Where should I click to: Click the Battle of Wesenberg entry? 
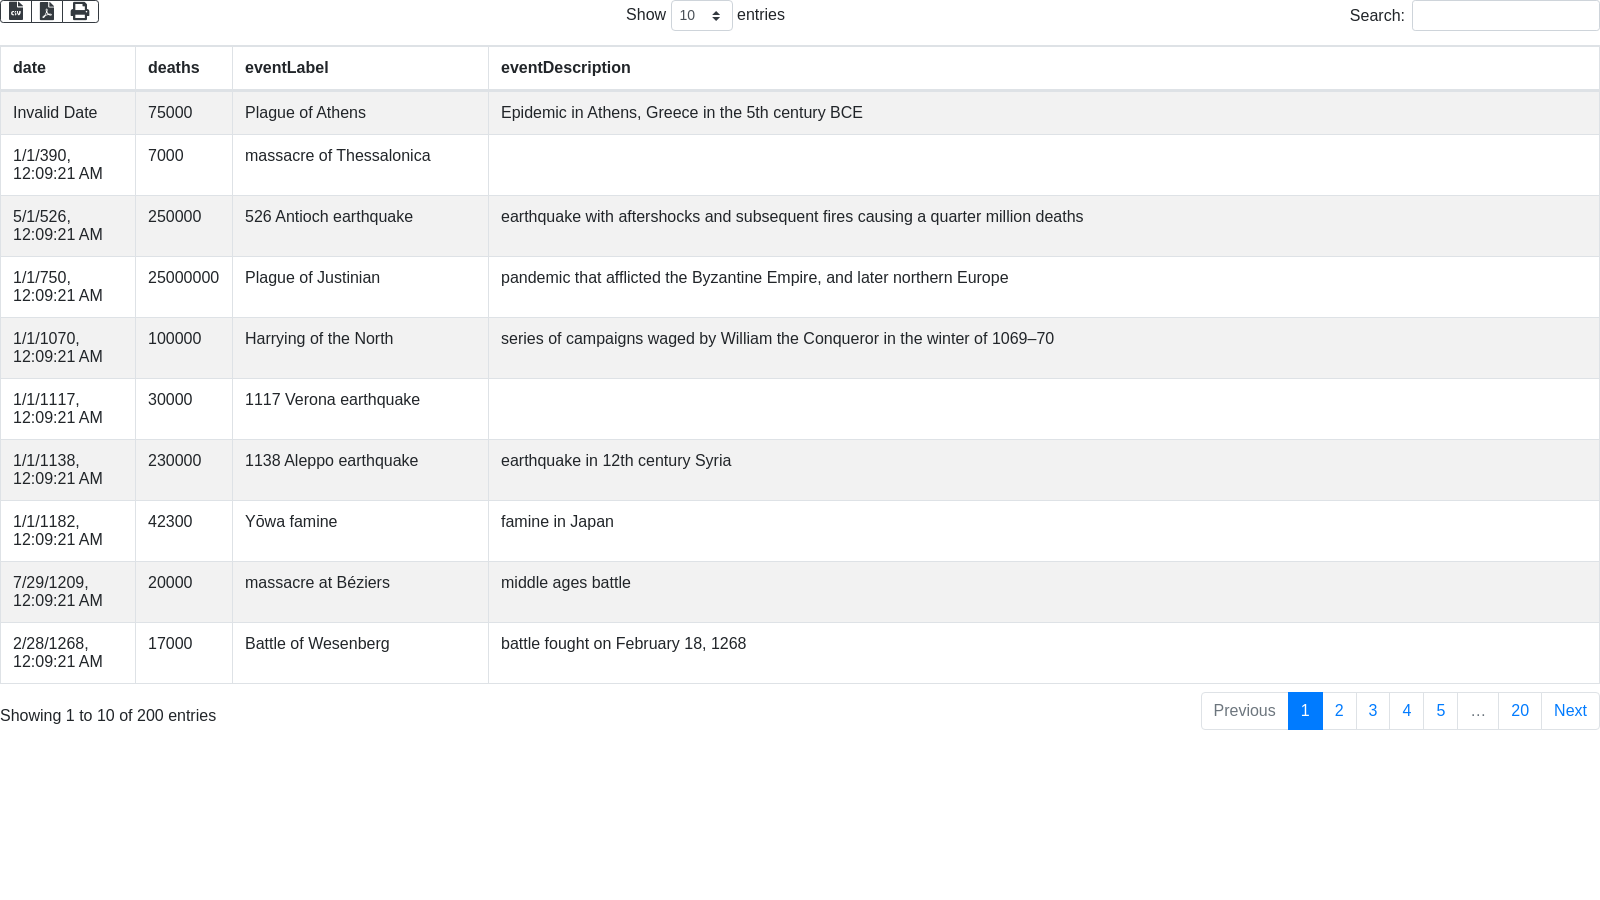tap(317, 644)
